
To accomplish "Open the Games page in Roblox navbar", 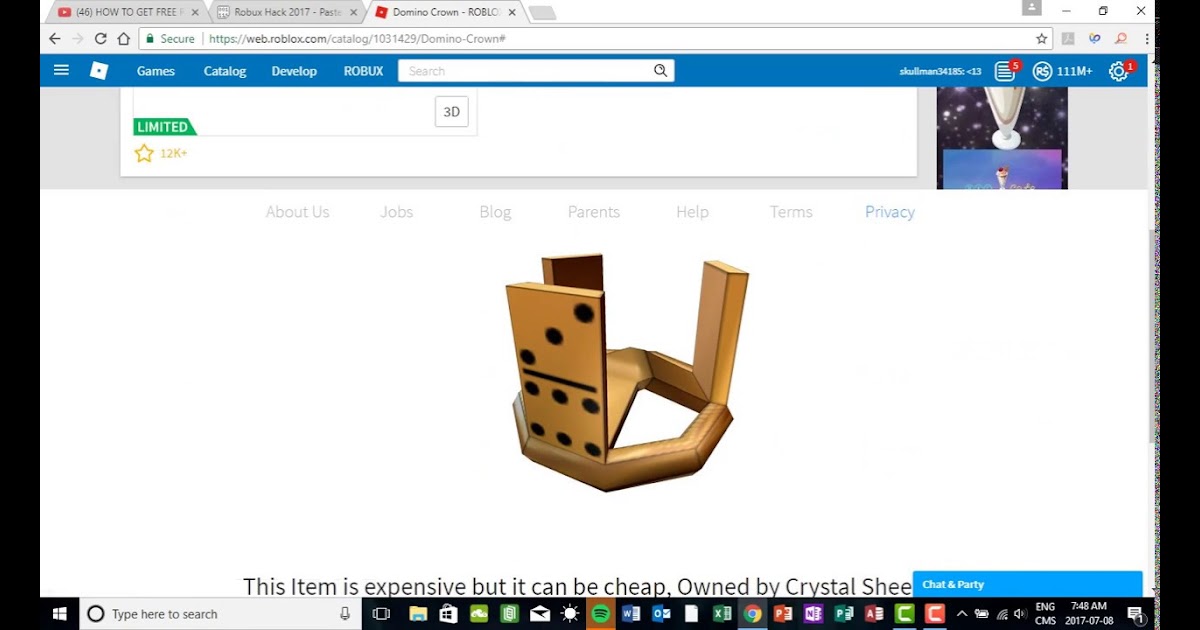I will (x=156, y=71).
